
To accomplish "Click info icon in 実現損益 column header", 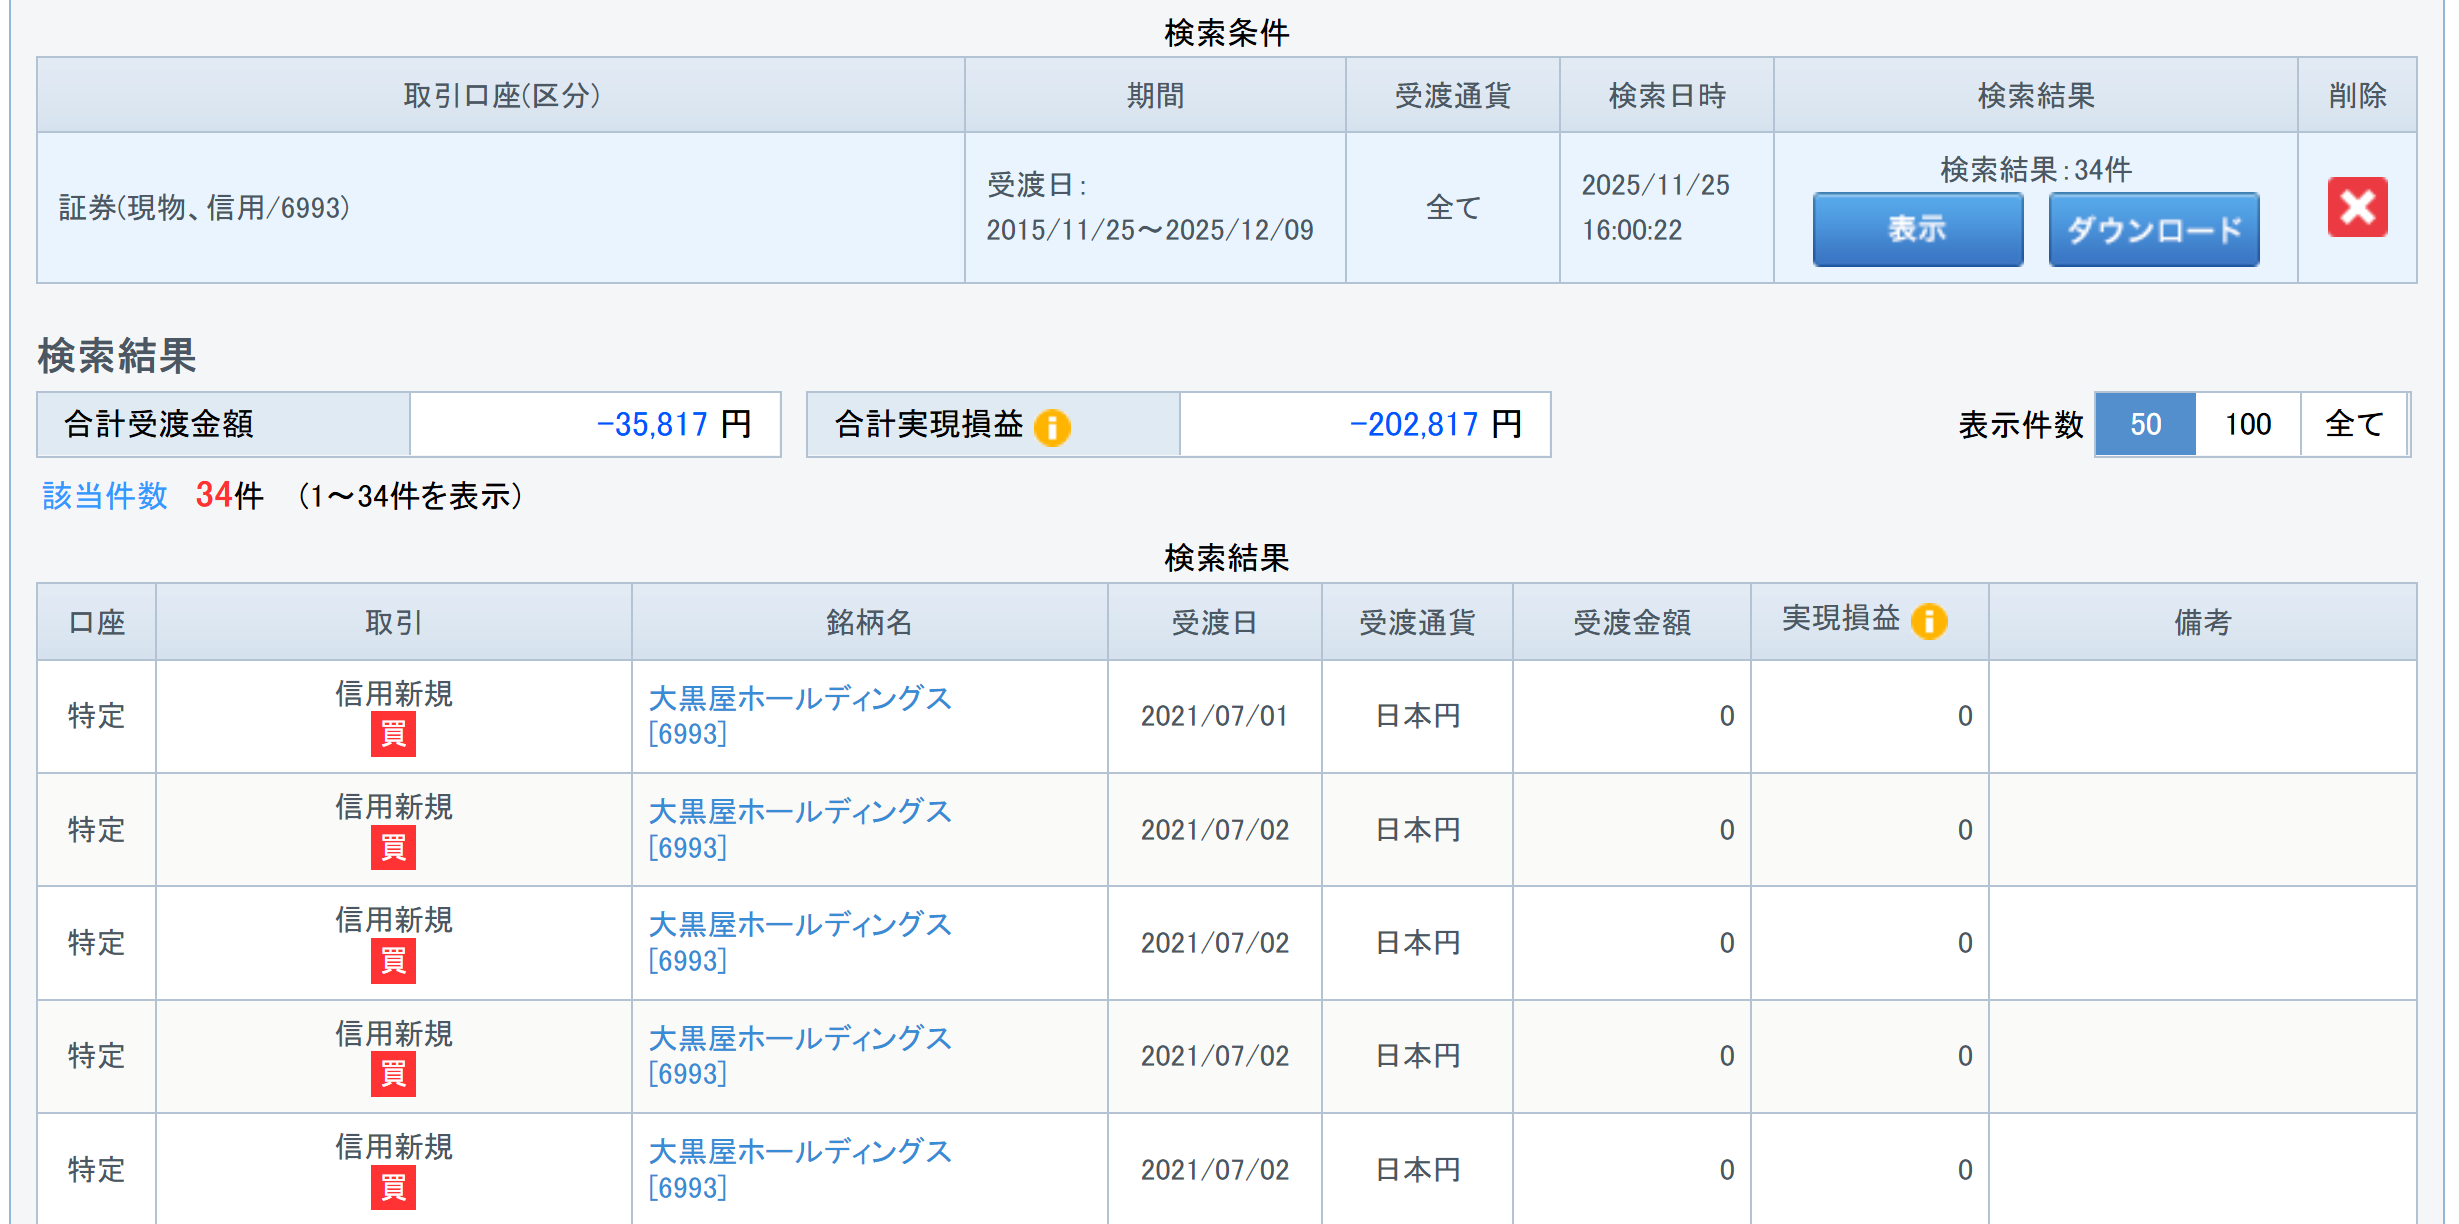I will [x=1928, y=621].
